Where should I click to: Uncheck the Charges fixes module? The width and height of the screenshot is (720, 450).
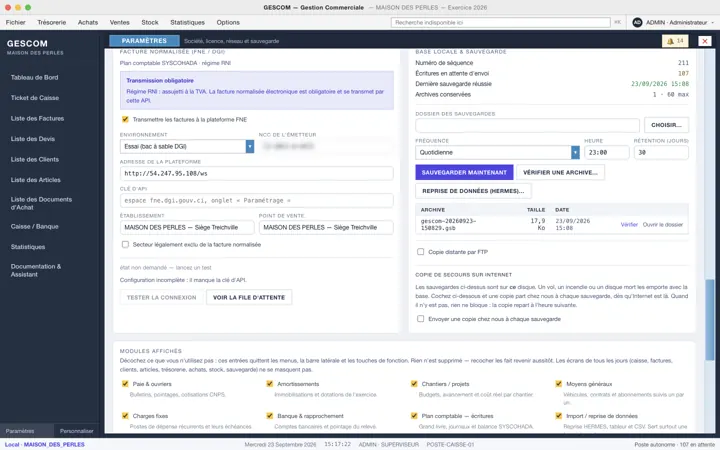coord(125,416)
